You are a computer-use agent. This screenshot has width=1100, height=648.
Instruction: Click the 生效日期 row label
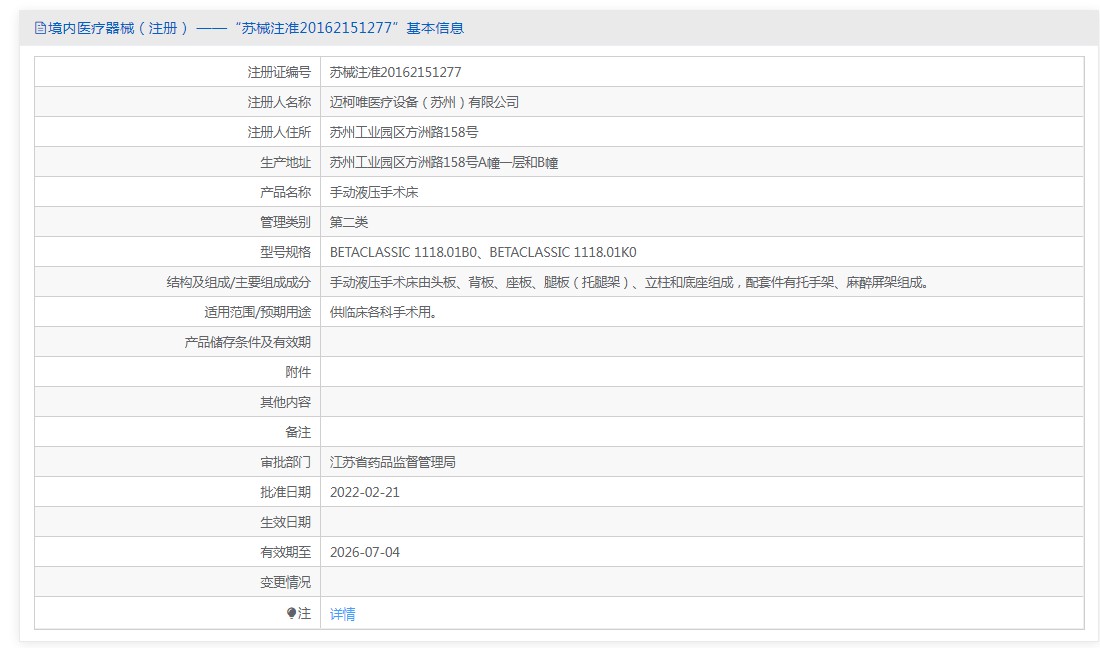tap(286, 522)
